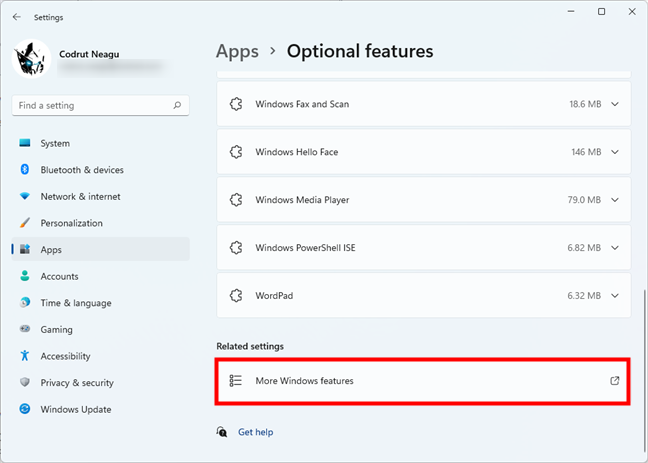
Task: Open More Windows features
Action: pos(423,381)
